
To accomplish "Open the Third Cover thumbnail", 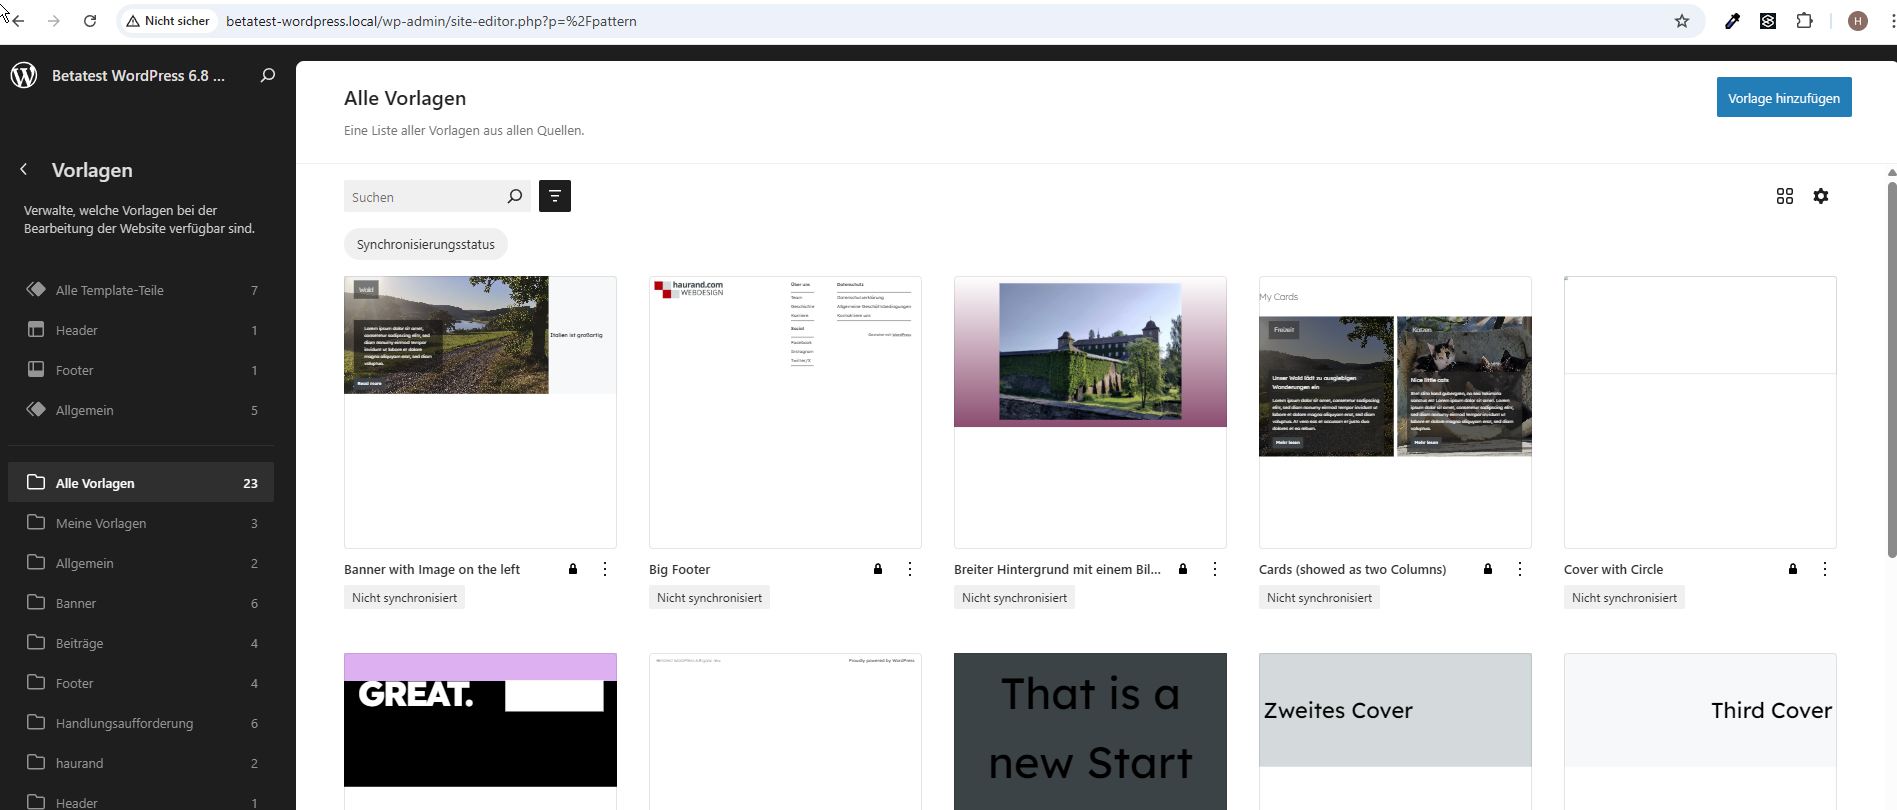I will [1700, 731].
